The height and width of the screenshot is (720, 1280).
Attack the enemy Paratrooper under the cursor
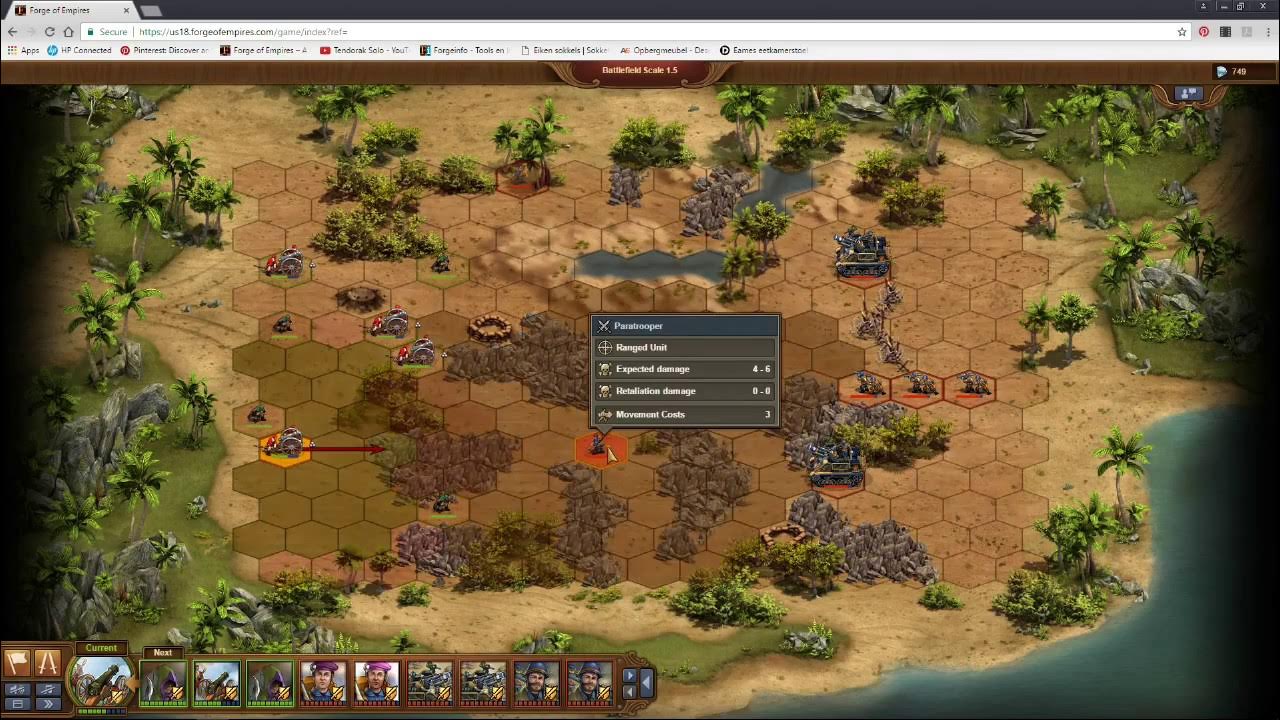pyautogui.click(x=599, y=447)
